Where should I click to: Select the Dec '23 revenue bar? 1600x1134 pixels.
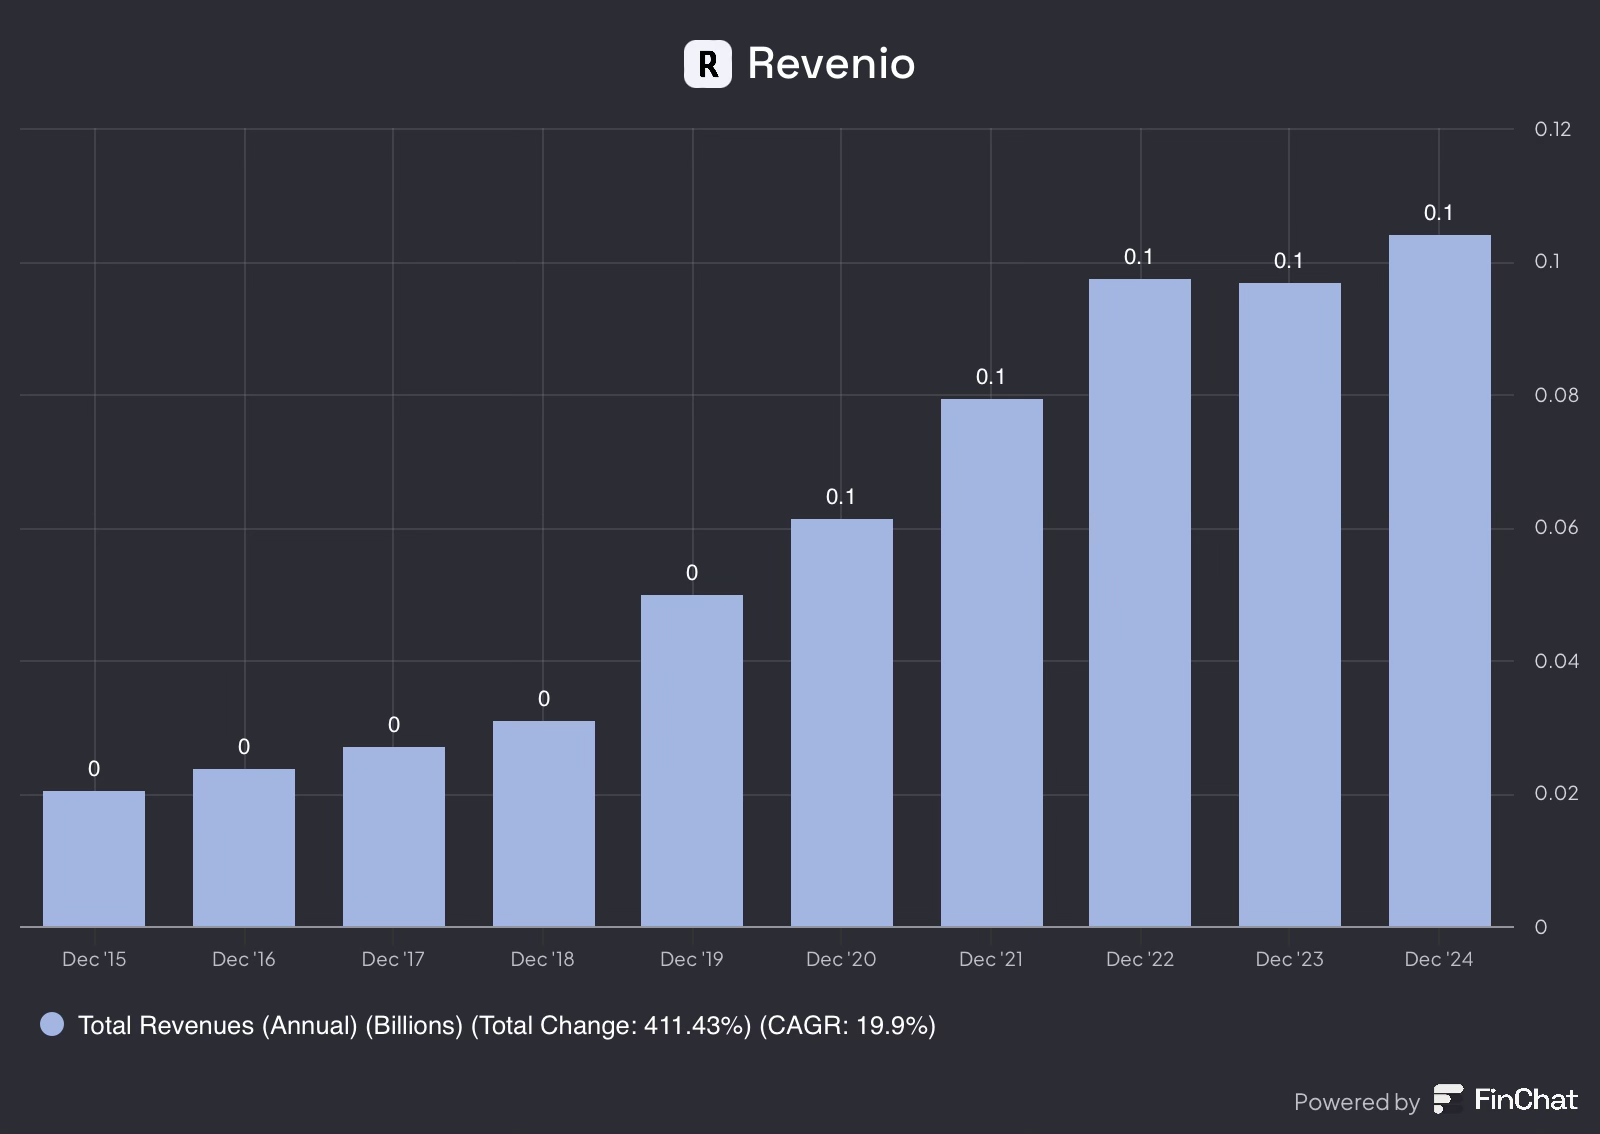[1290, 605]
